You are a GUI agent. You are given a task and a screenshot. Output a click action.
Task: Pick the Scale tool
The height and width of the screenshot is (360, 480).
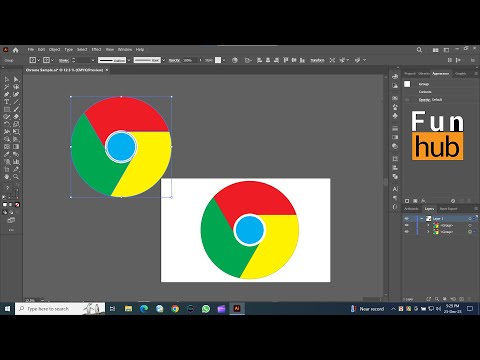pyautogui.click(x=16, y=124)
